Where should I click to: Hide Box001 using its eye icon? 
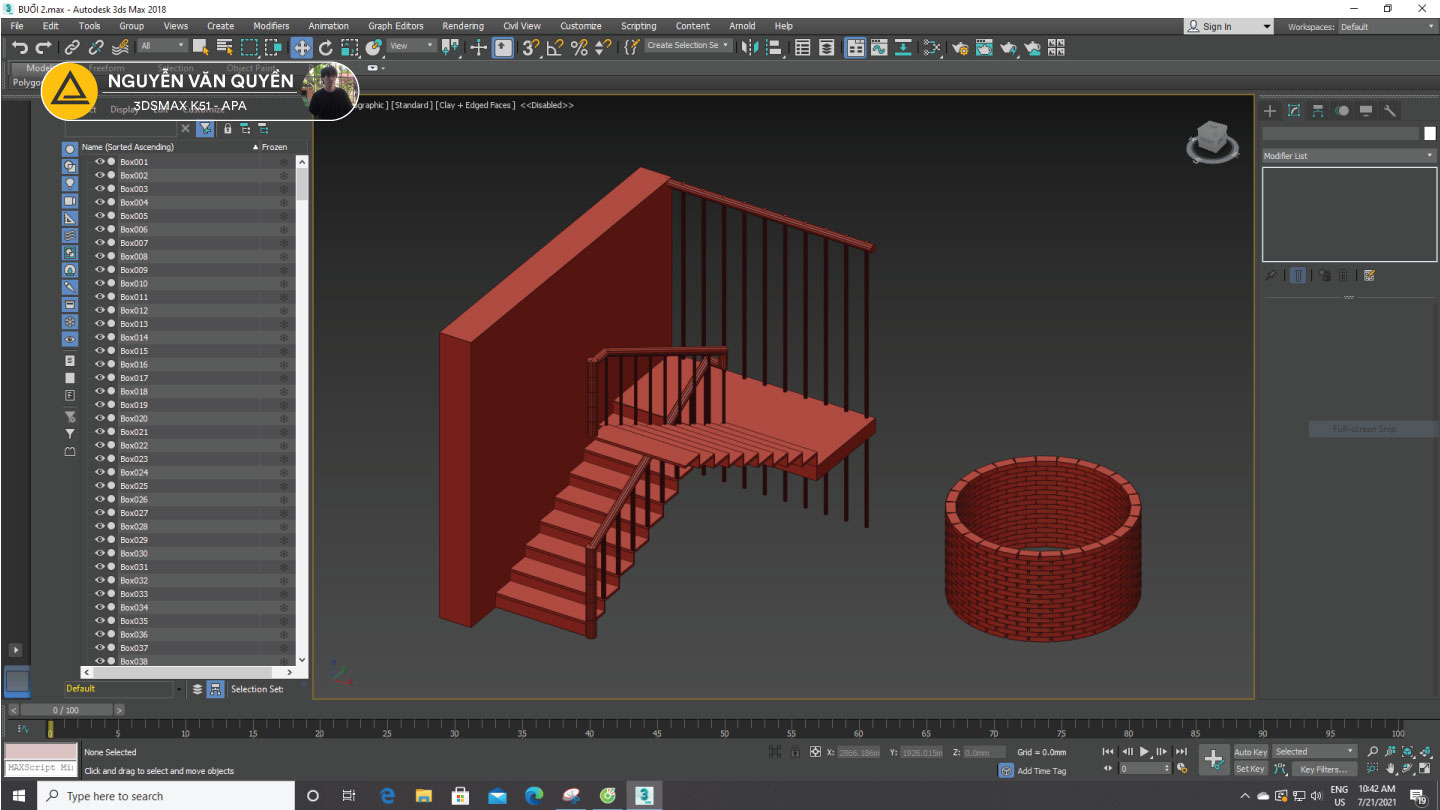(x=99, y=161)
